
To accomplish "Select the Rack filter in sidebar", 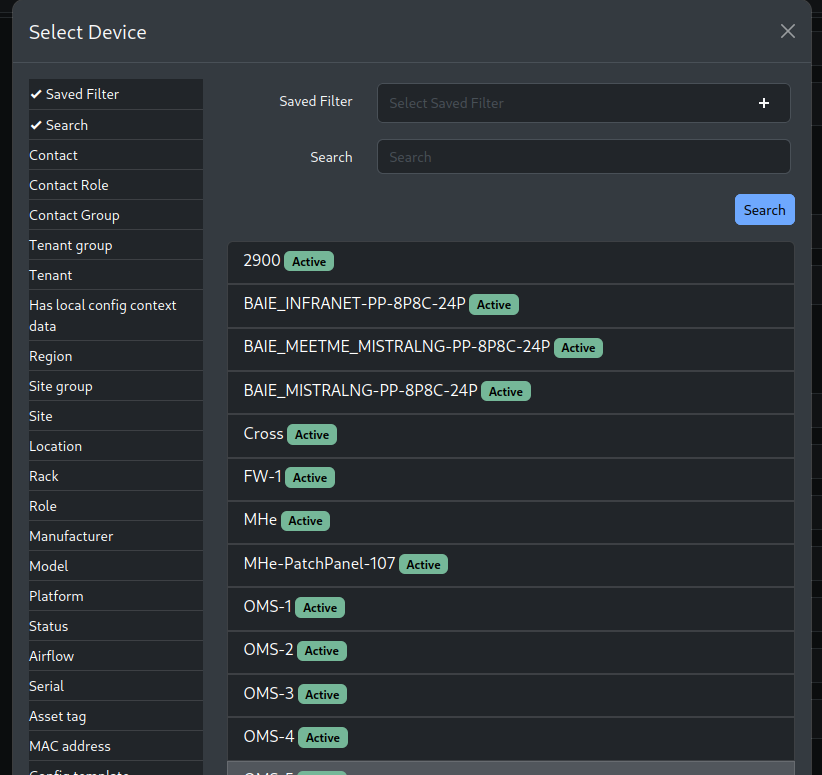I will tap(44, 476).
